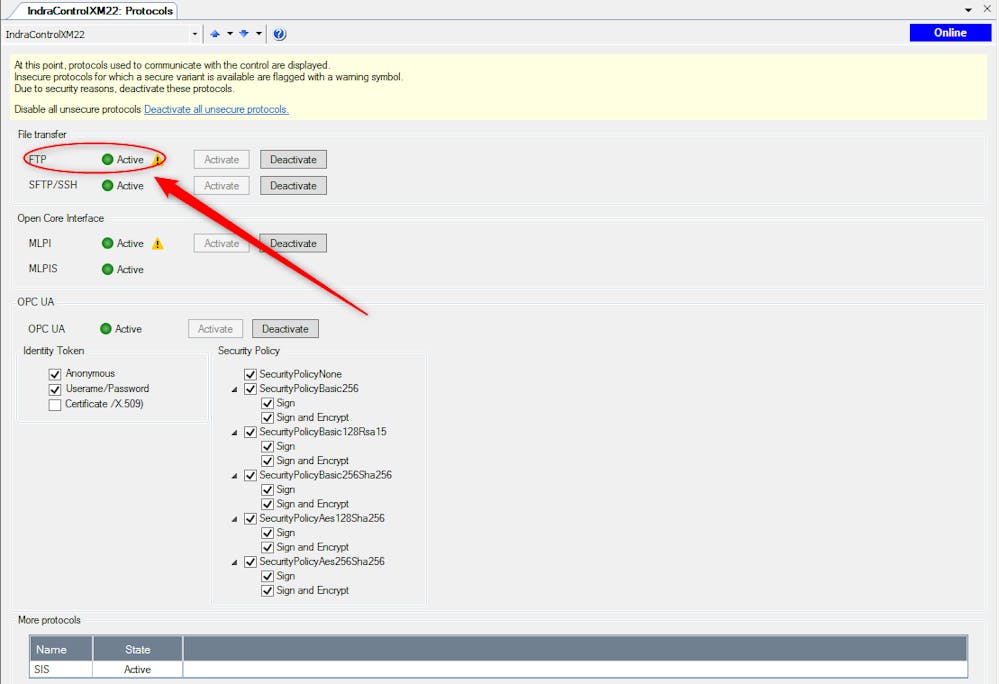Enable the Certificate /X.509) checkbox
Image resolution: width=999 pixels, height=684 pixels.
click(x=55, y=404)
